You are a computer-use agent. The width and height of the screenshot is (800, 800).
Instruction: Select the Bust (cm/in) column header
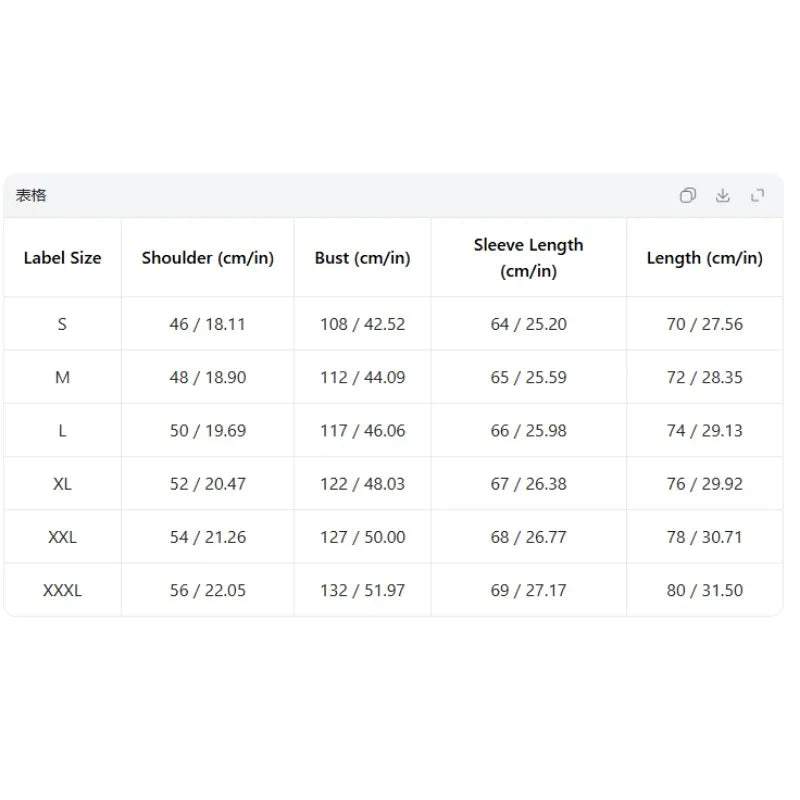tap(362, 258)
